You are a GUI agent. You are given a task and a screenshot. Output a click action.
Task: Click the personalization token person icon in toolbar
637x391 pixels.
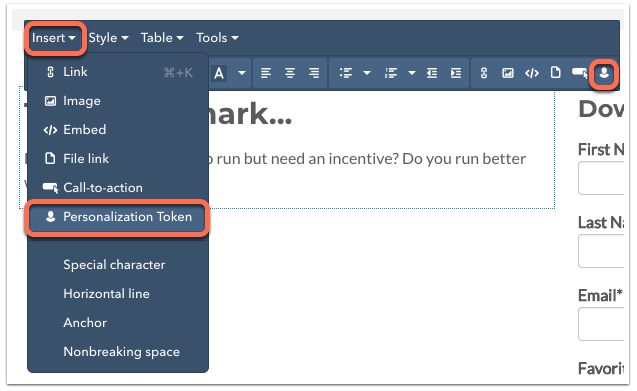pyautogui.click(x=604, y=73)
